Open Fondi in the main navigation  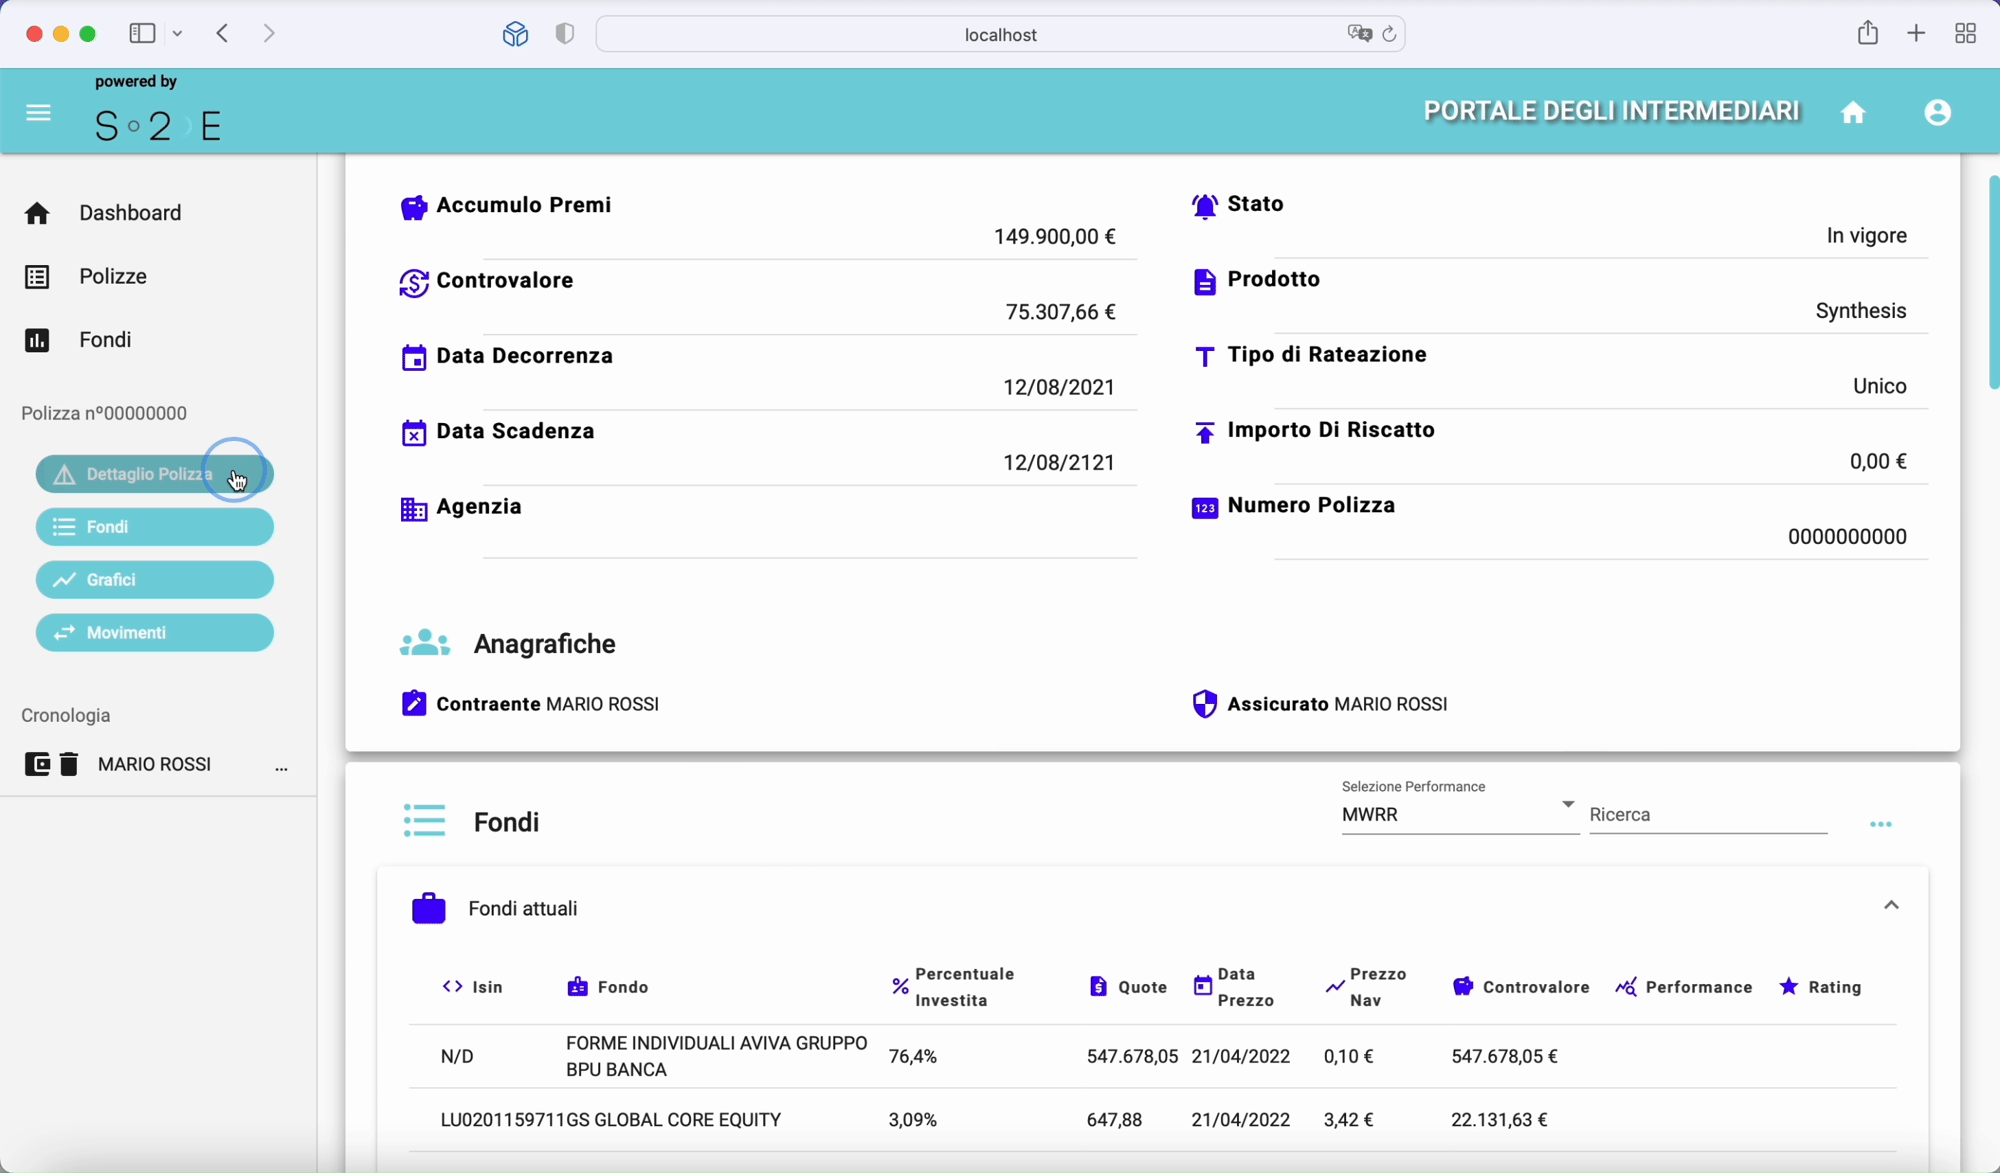point(105,340)
